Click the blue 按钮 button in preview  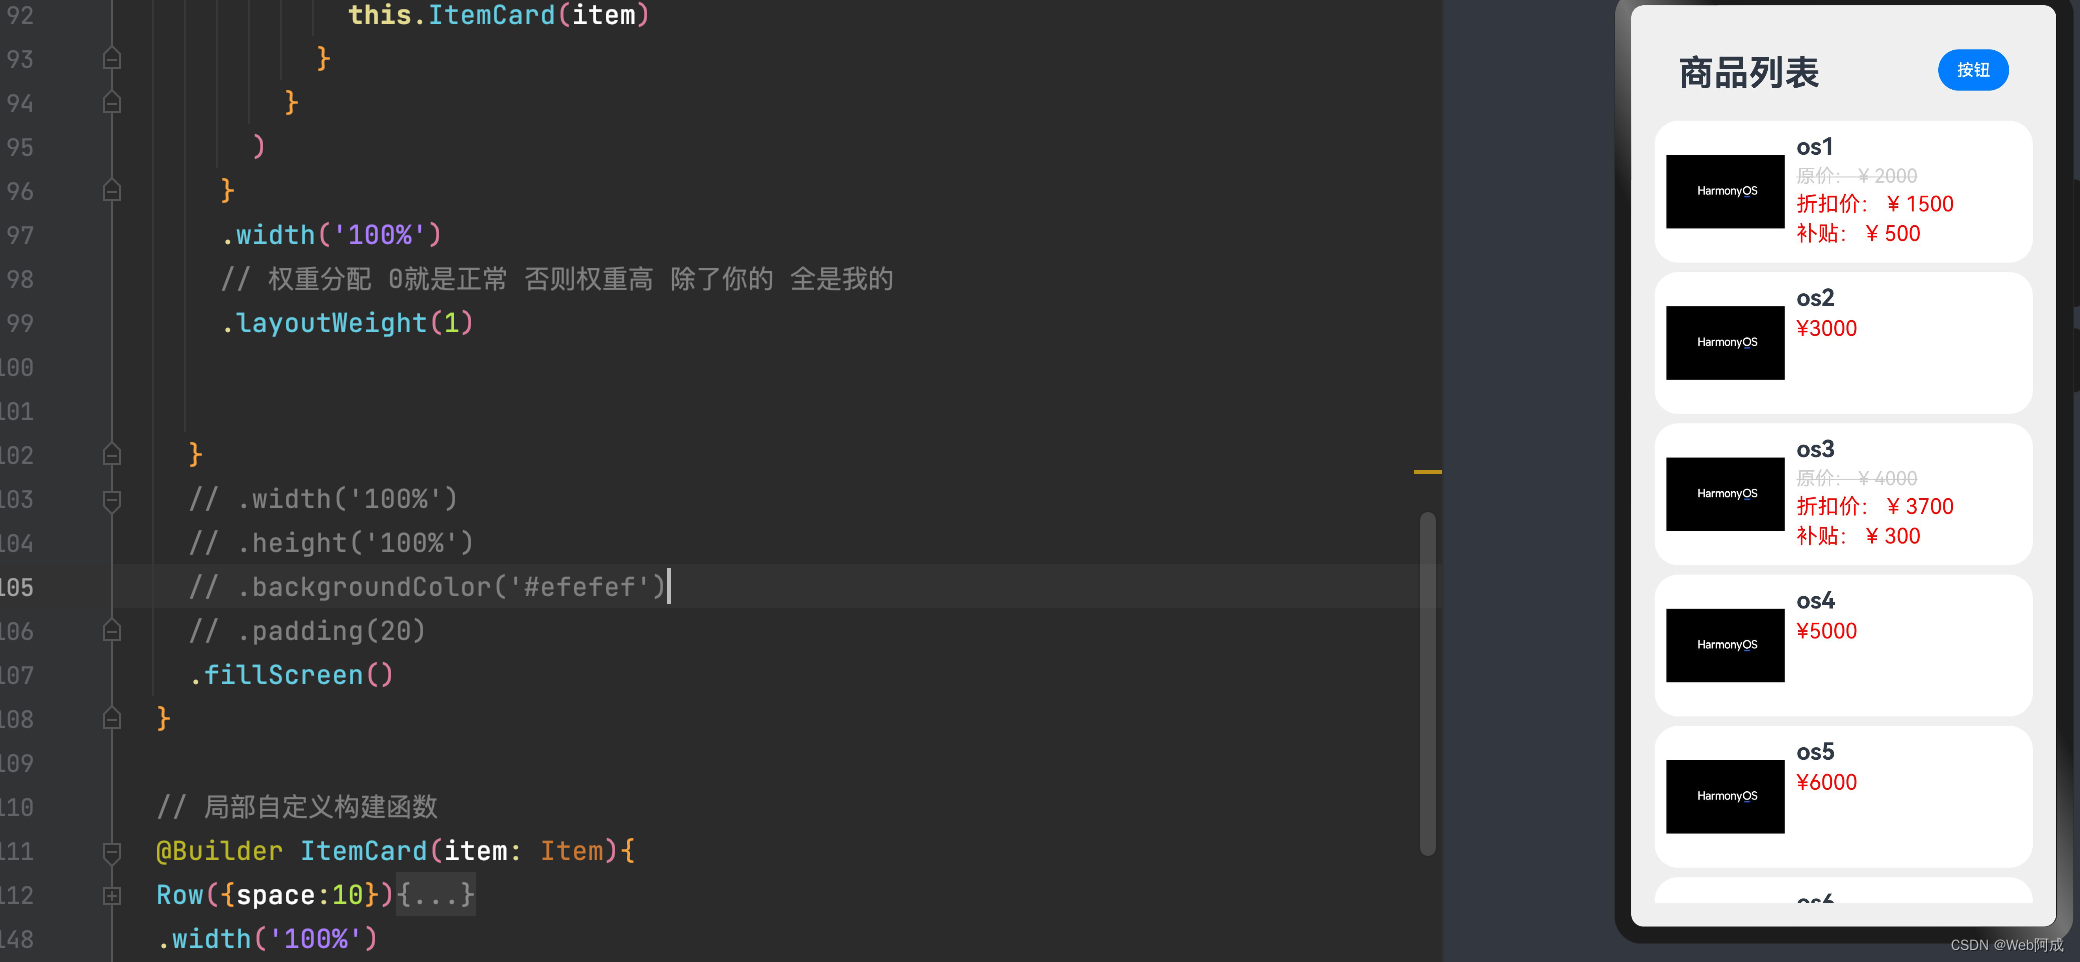click(x=1972, y=70)
